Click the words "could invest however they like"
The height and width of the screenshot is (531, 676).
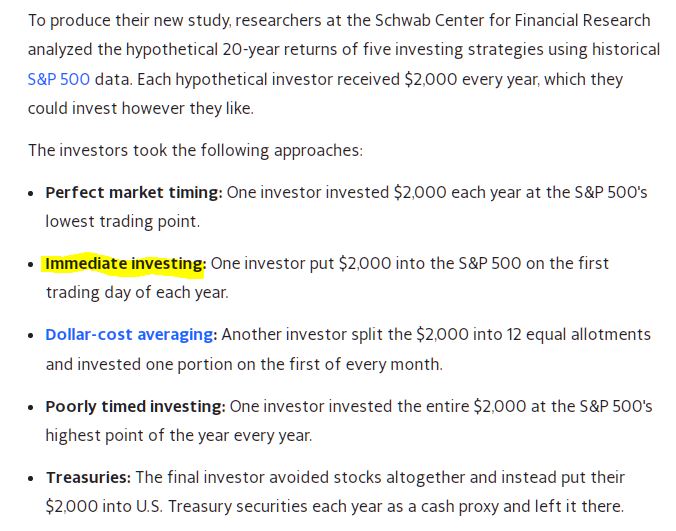[x=140, y=108]
